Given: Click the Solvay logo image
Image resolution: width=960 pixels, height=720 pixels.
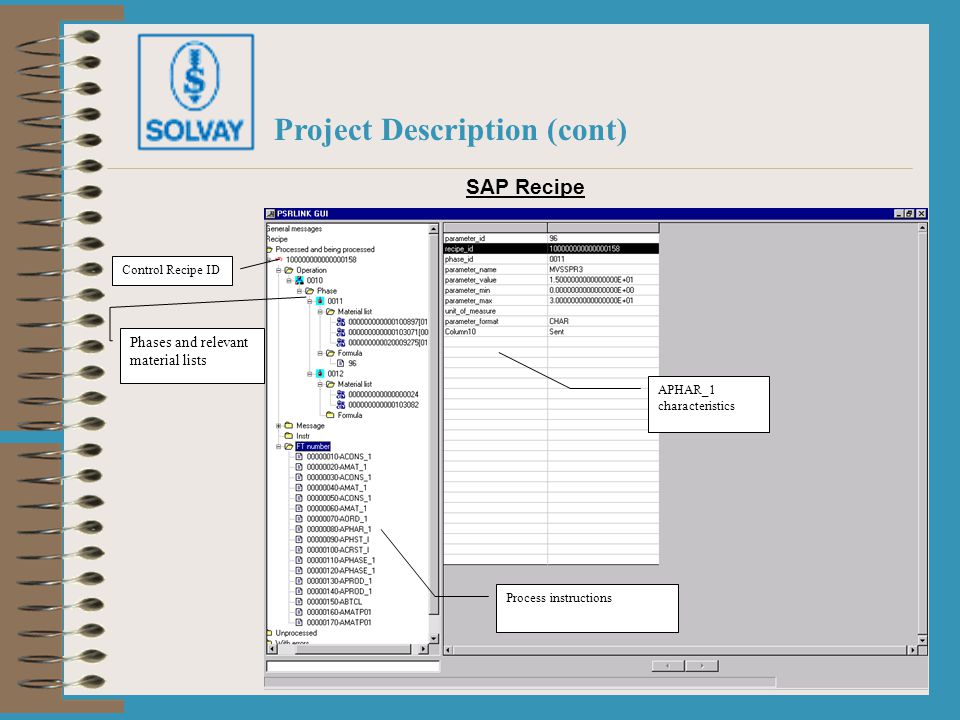Looking at the screenshot, I should [196, 92].
